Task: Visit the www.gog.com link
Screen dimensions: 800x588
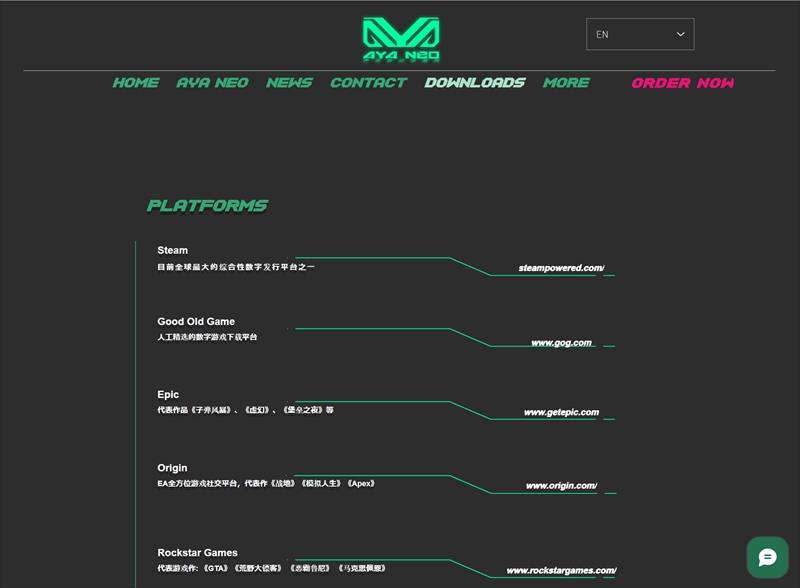Action: coord(561,342)
